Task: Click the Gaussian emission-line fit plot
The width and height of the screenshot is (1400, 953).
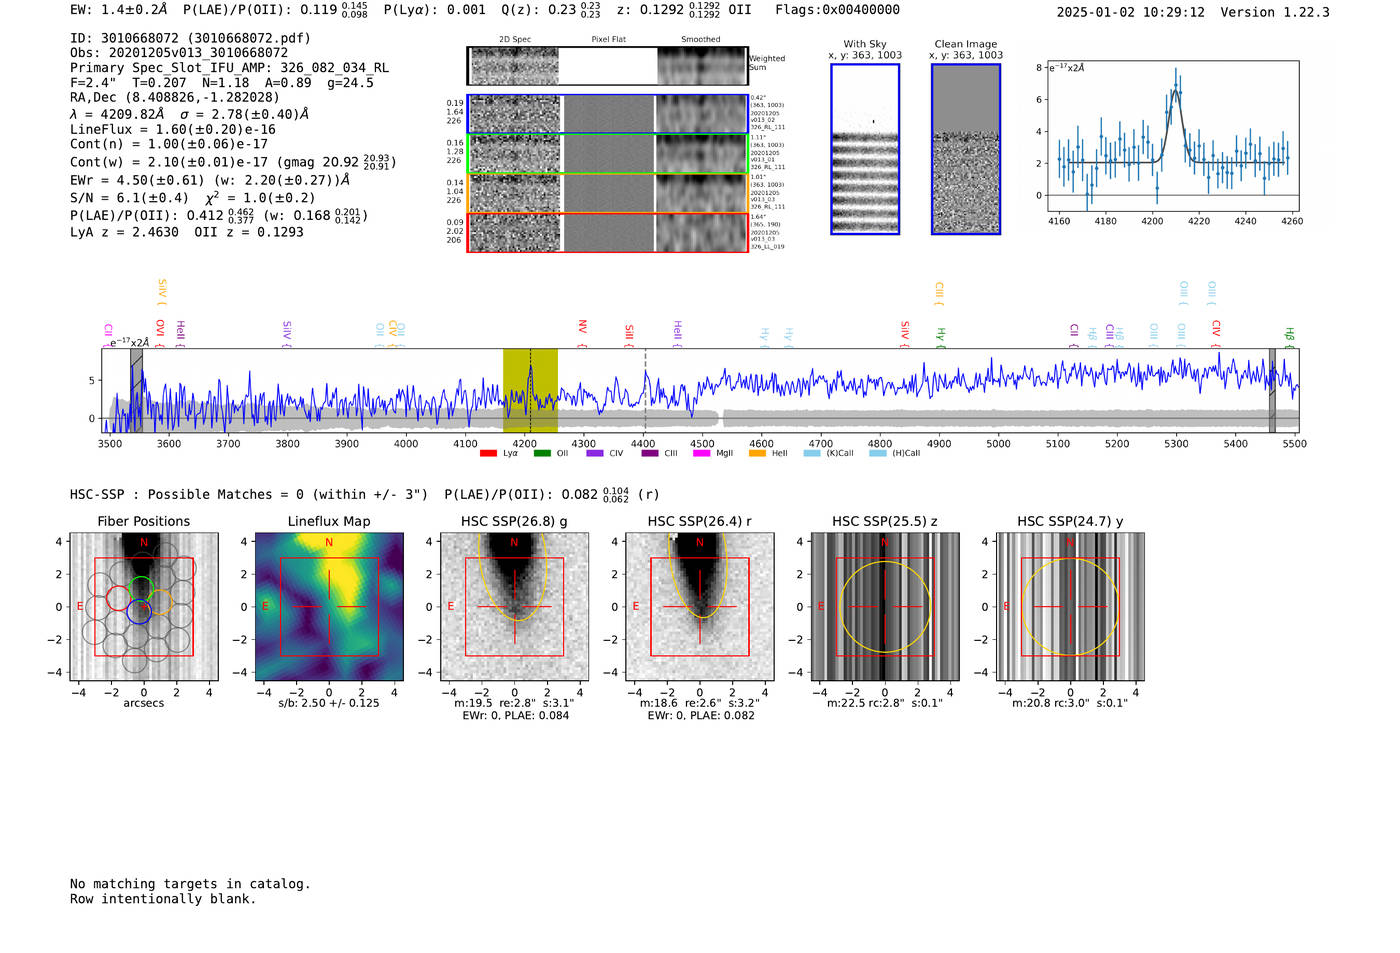Action: coord(1172,136)
